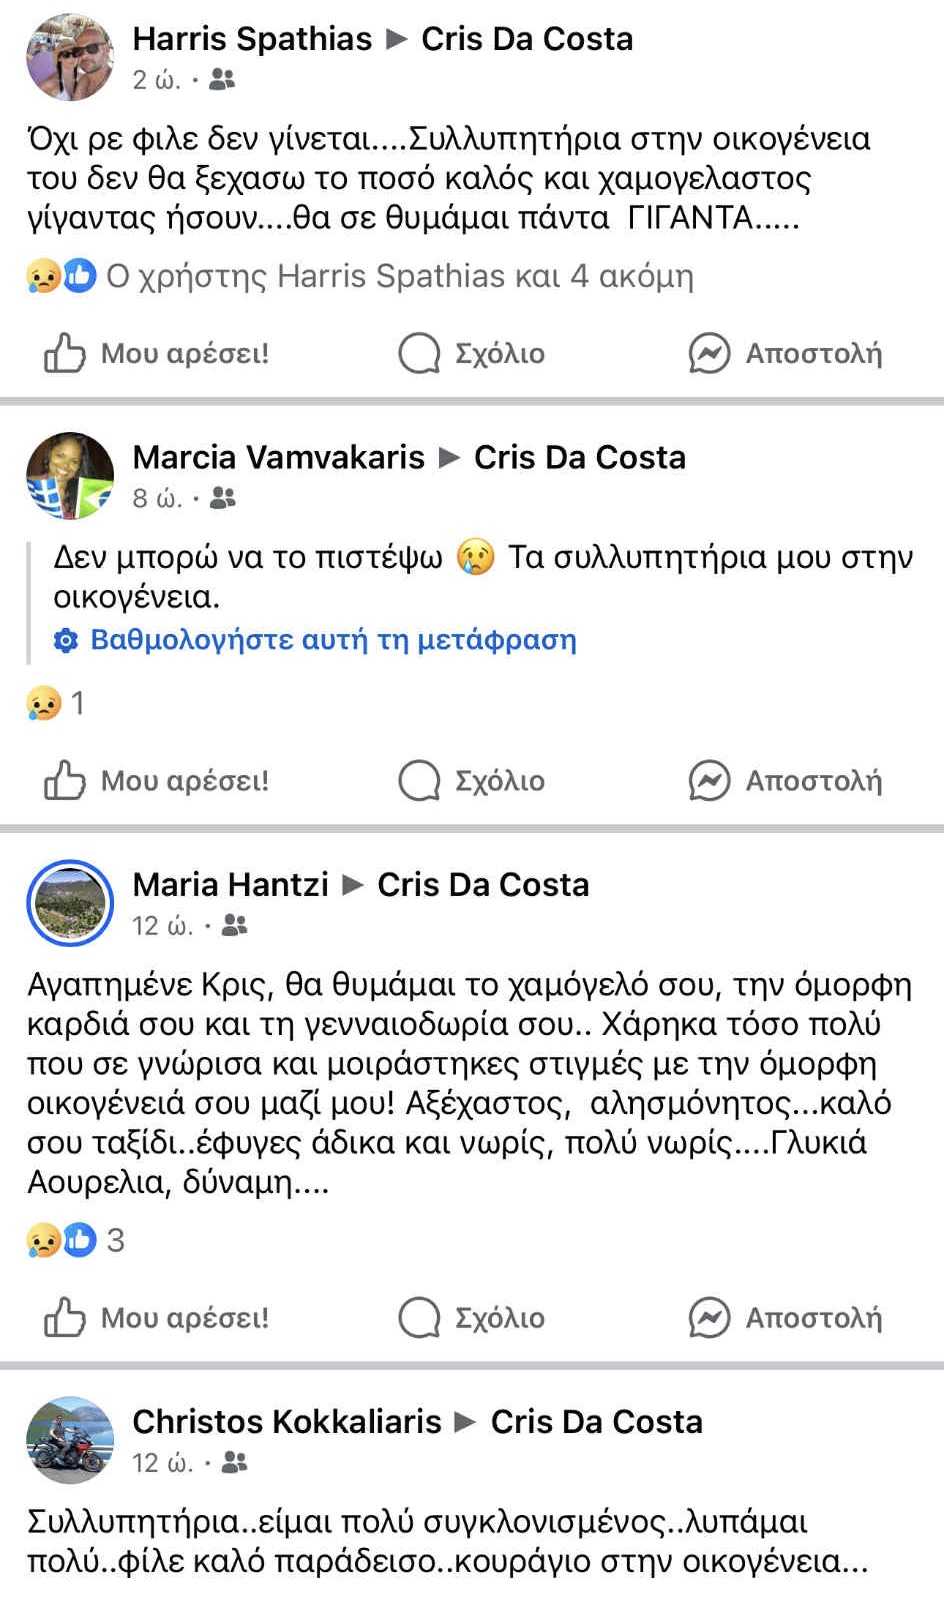
Task: Open Harris Spathias's profile name link
Action: (252, 39)
